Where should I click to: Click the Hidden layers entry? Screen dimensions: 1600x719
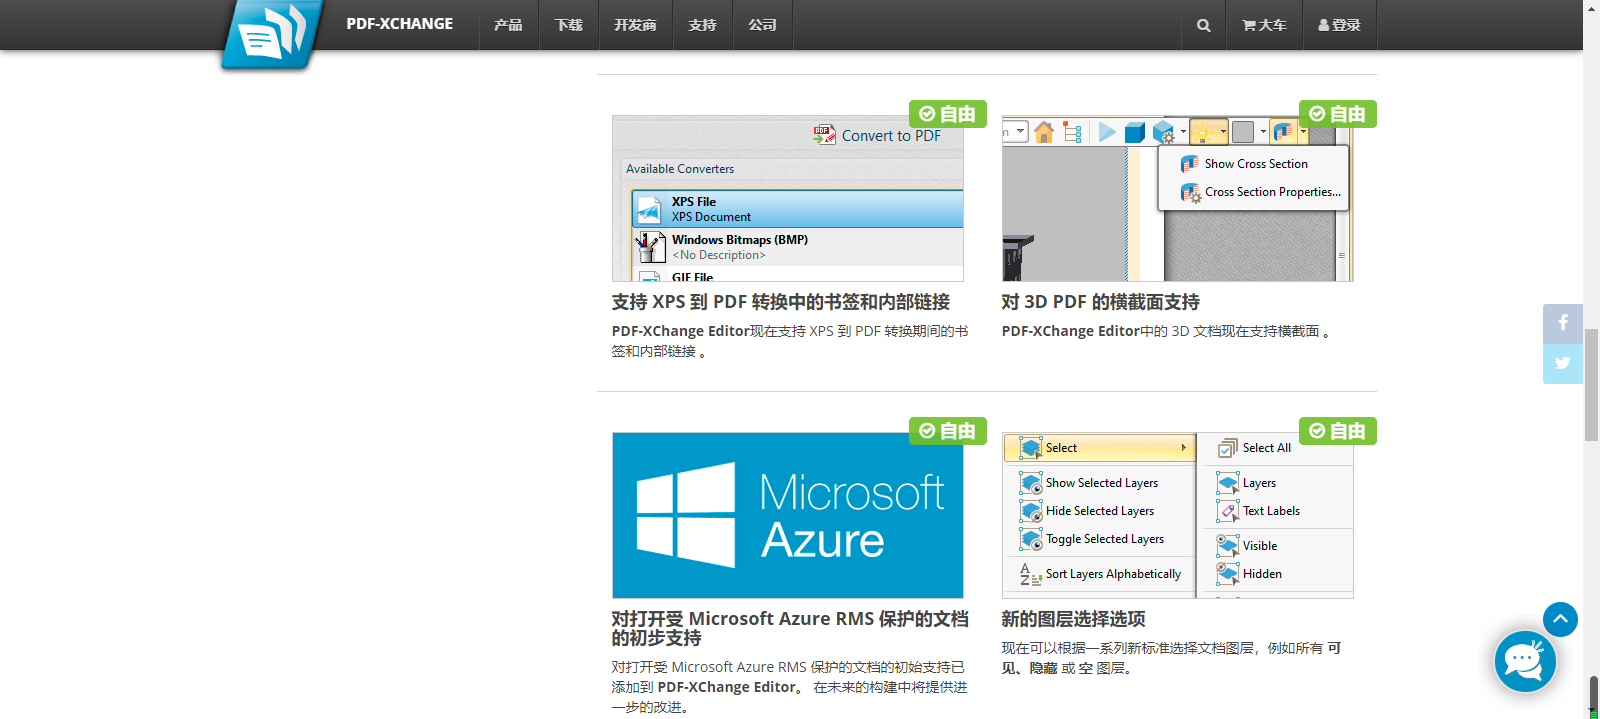pos(1250,574)
